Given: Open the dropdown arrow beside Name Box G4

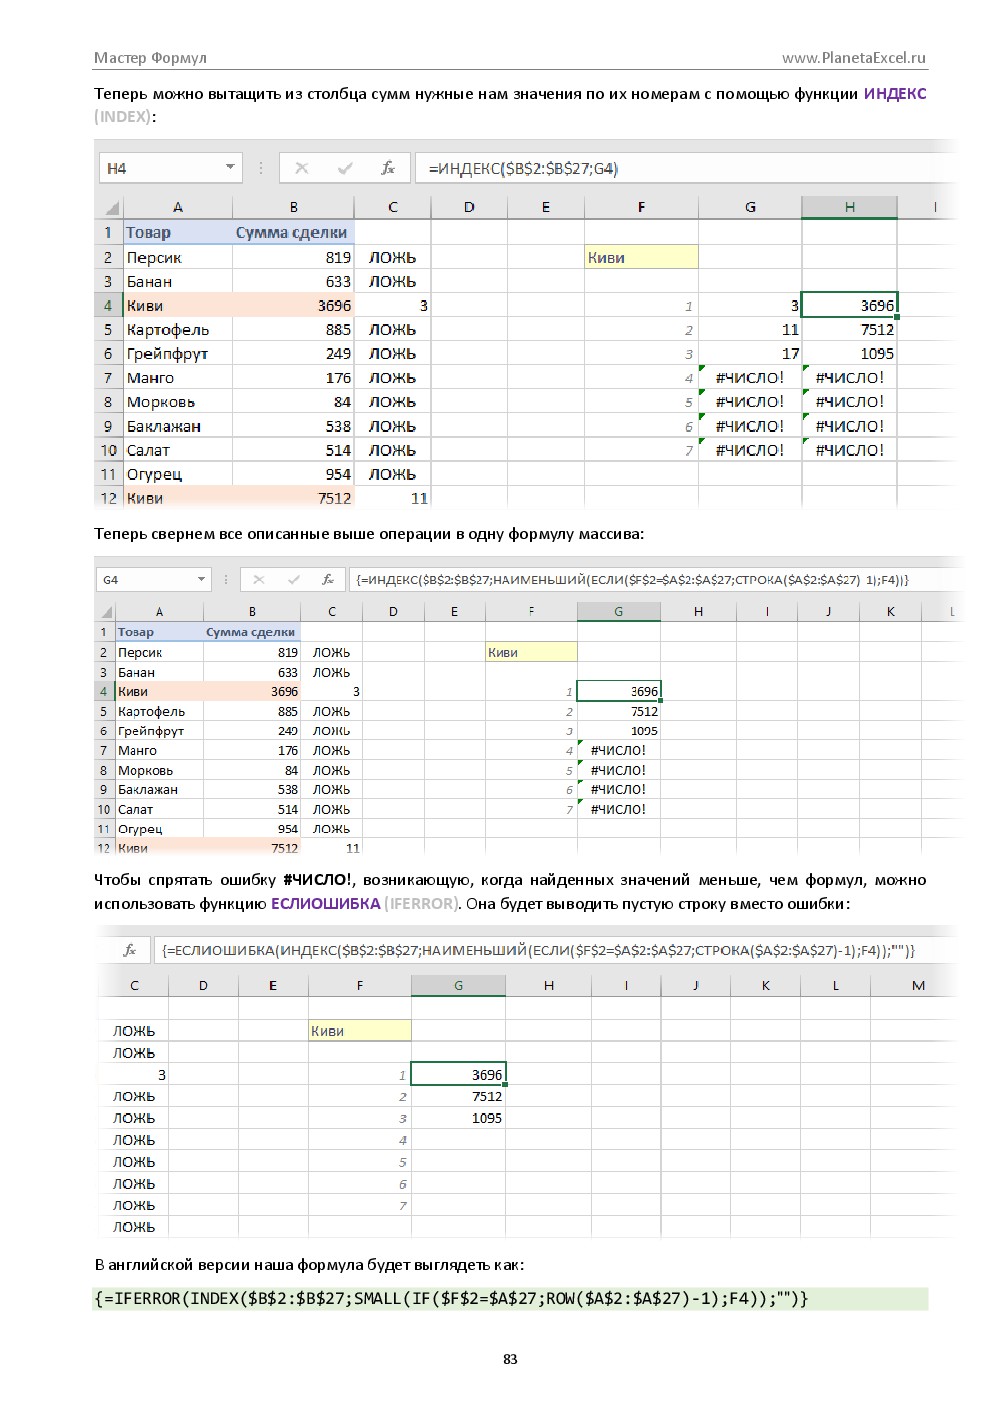Looking at the screenshot, I should (x=201, y=579).
